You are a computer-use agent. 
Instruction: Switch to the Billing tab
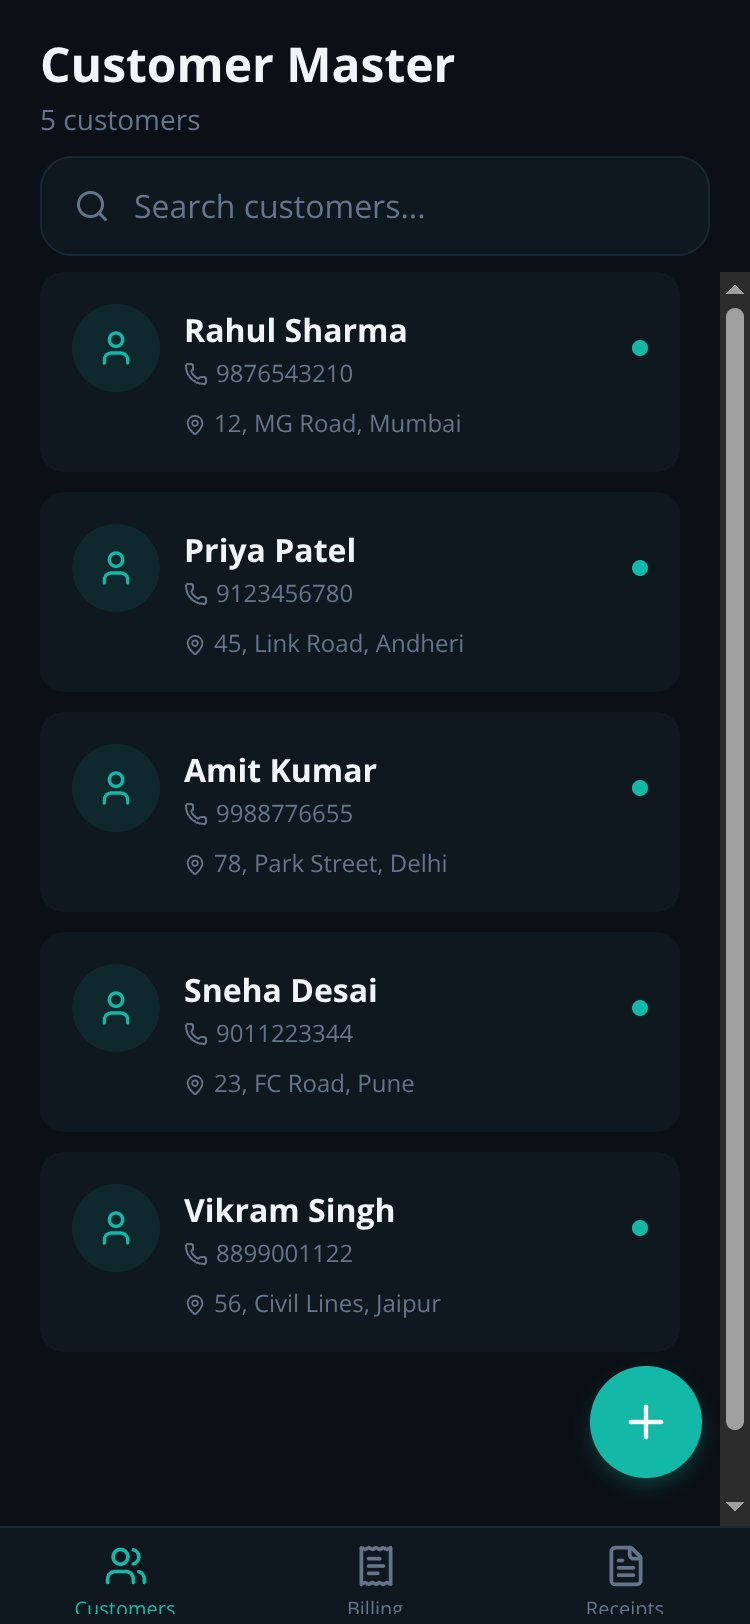[375, 1580]
